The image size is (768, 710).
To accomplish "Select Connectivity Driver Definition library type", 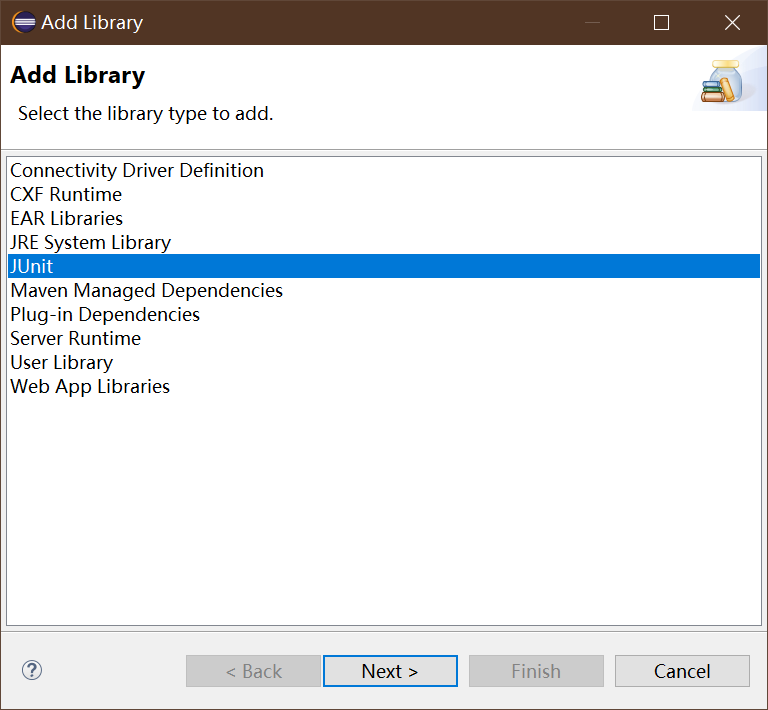I will coord(137,170).
